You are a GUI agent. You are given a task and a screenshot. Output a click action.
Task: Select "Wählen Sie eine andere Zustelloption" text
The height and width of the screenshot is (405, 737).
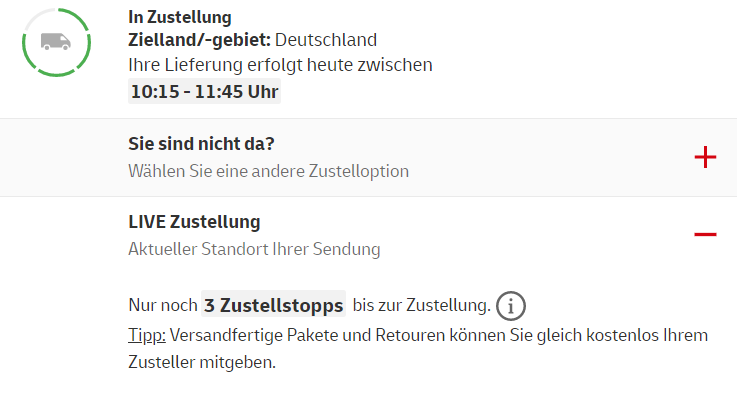[x=268, y=171]
